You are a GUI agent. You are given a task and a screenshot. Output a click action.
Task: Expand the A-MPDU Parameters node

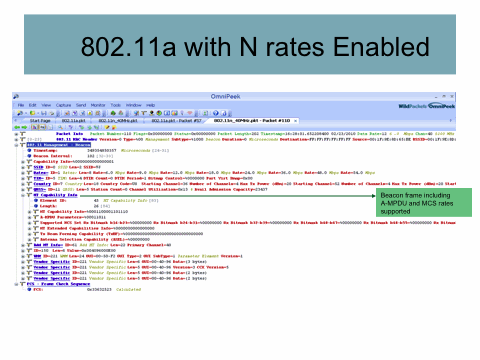(x=30, y=217)
